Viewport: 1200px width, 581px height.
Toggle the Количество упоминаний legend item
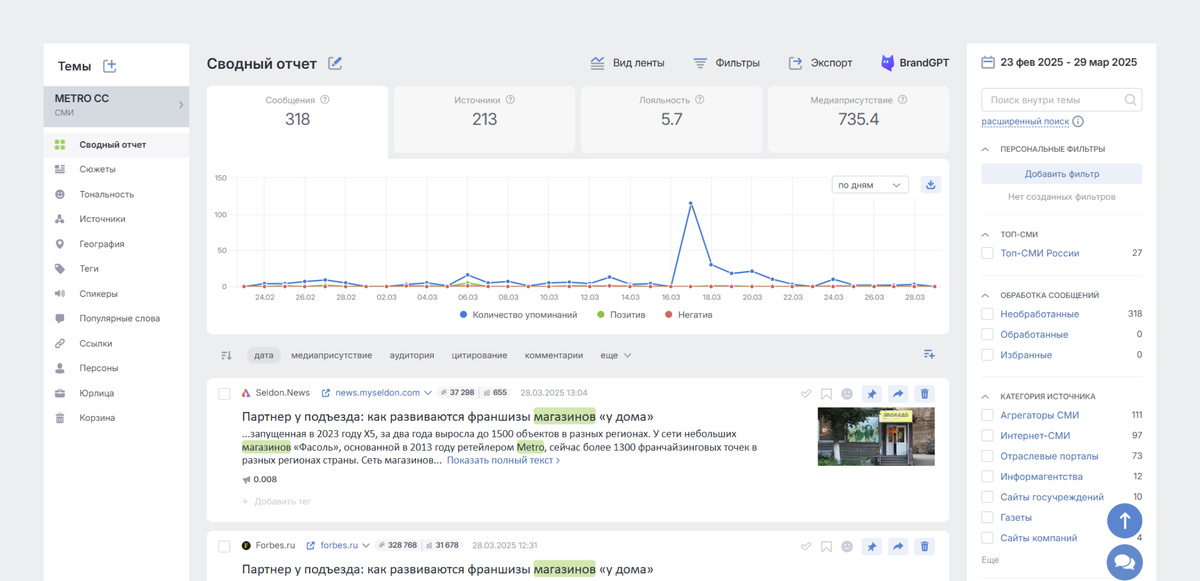tap(518, 314)
